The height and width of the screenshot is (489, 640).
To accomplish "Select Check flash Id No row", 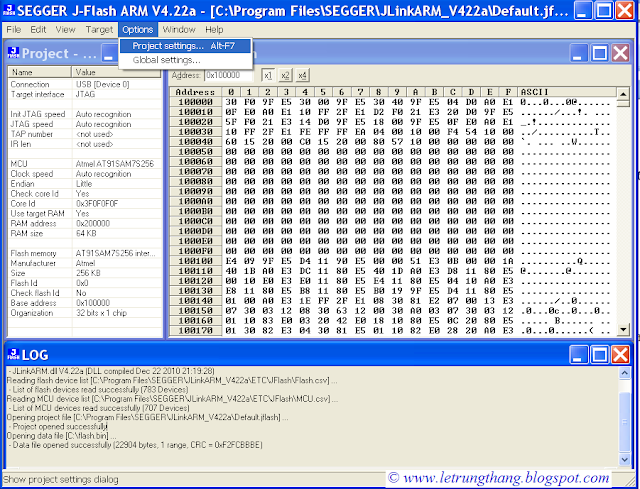I will (x=84, y=293).
